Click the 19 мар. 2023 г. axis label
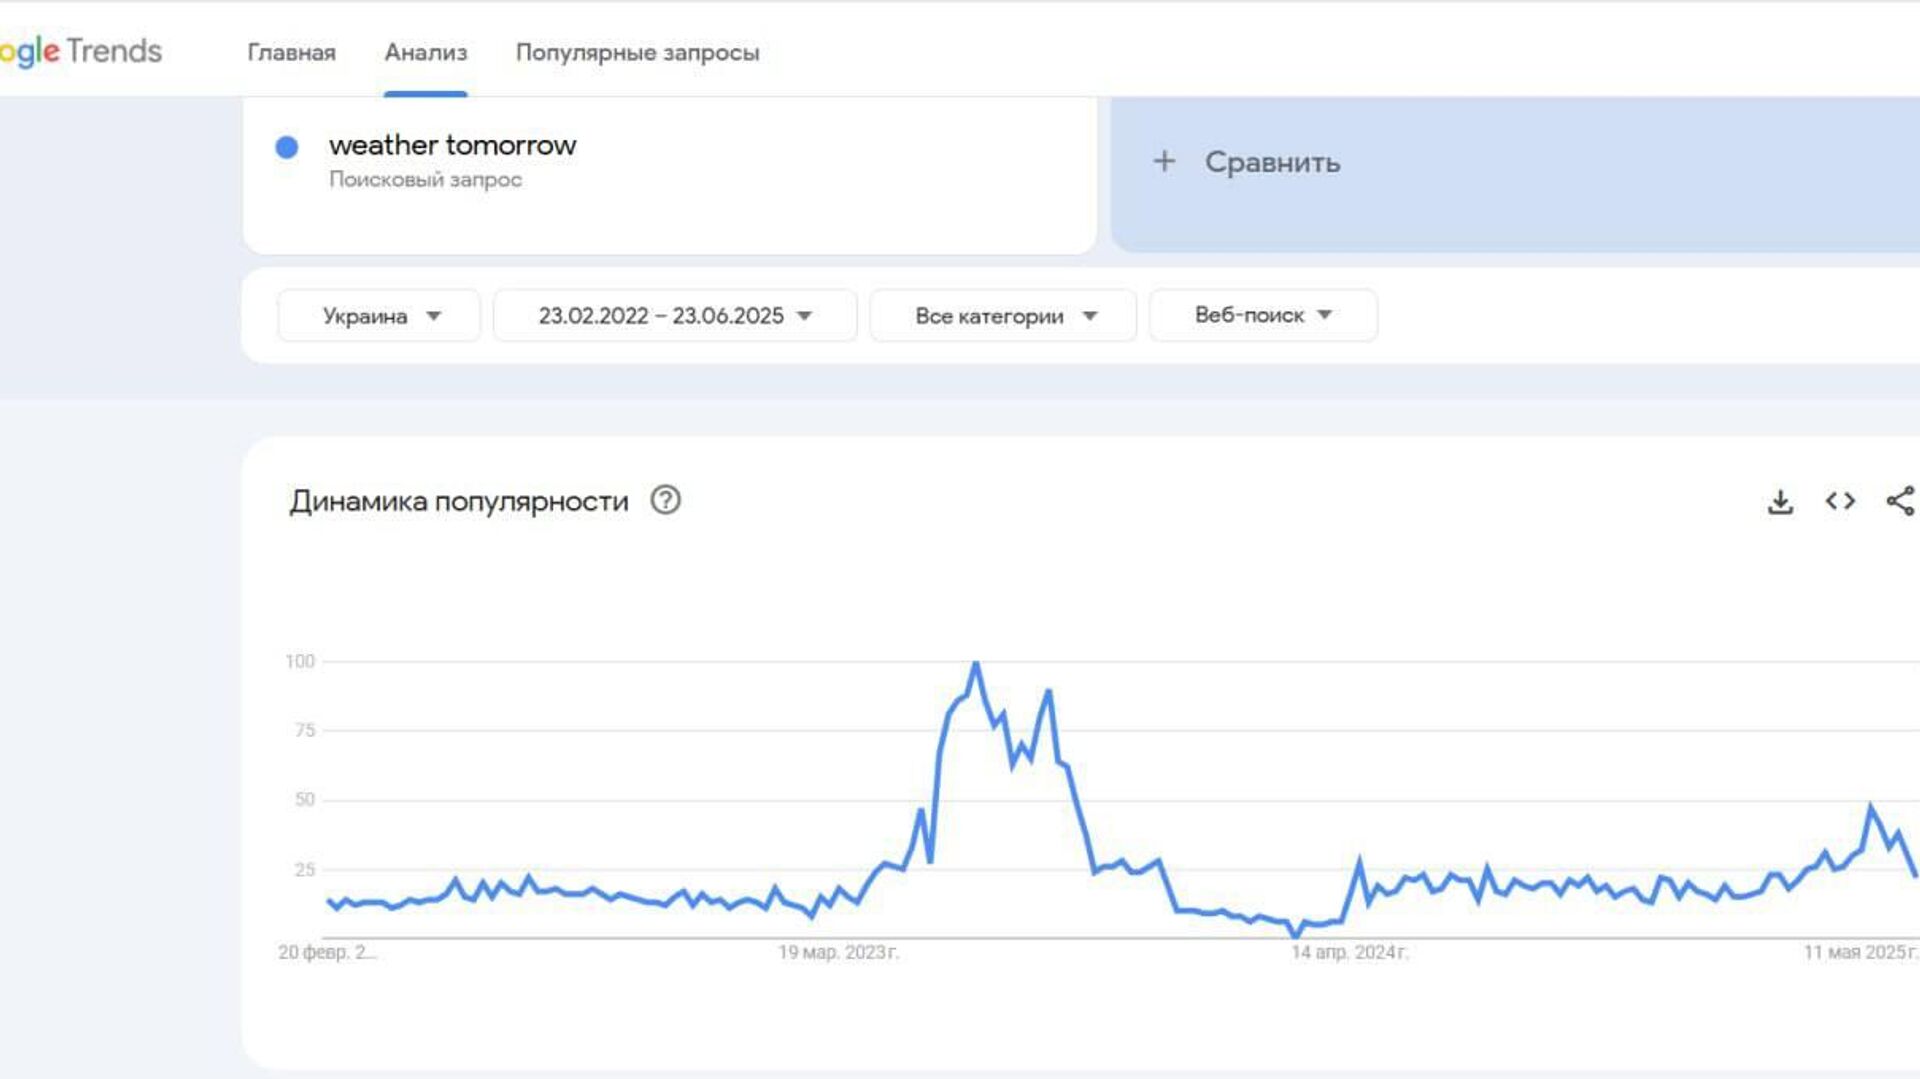Image resolution: width=1920 pixels, height=1079 pixels. (838, 952)
